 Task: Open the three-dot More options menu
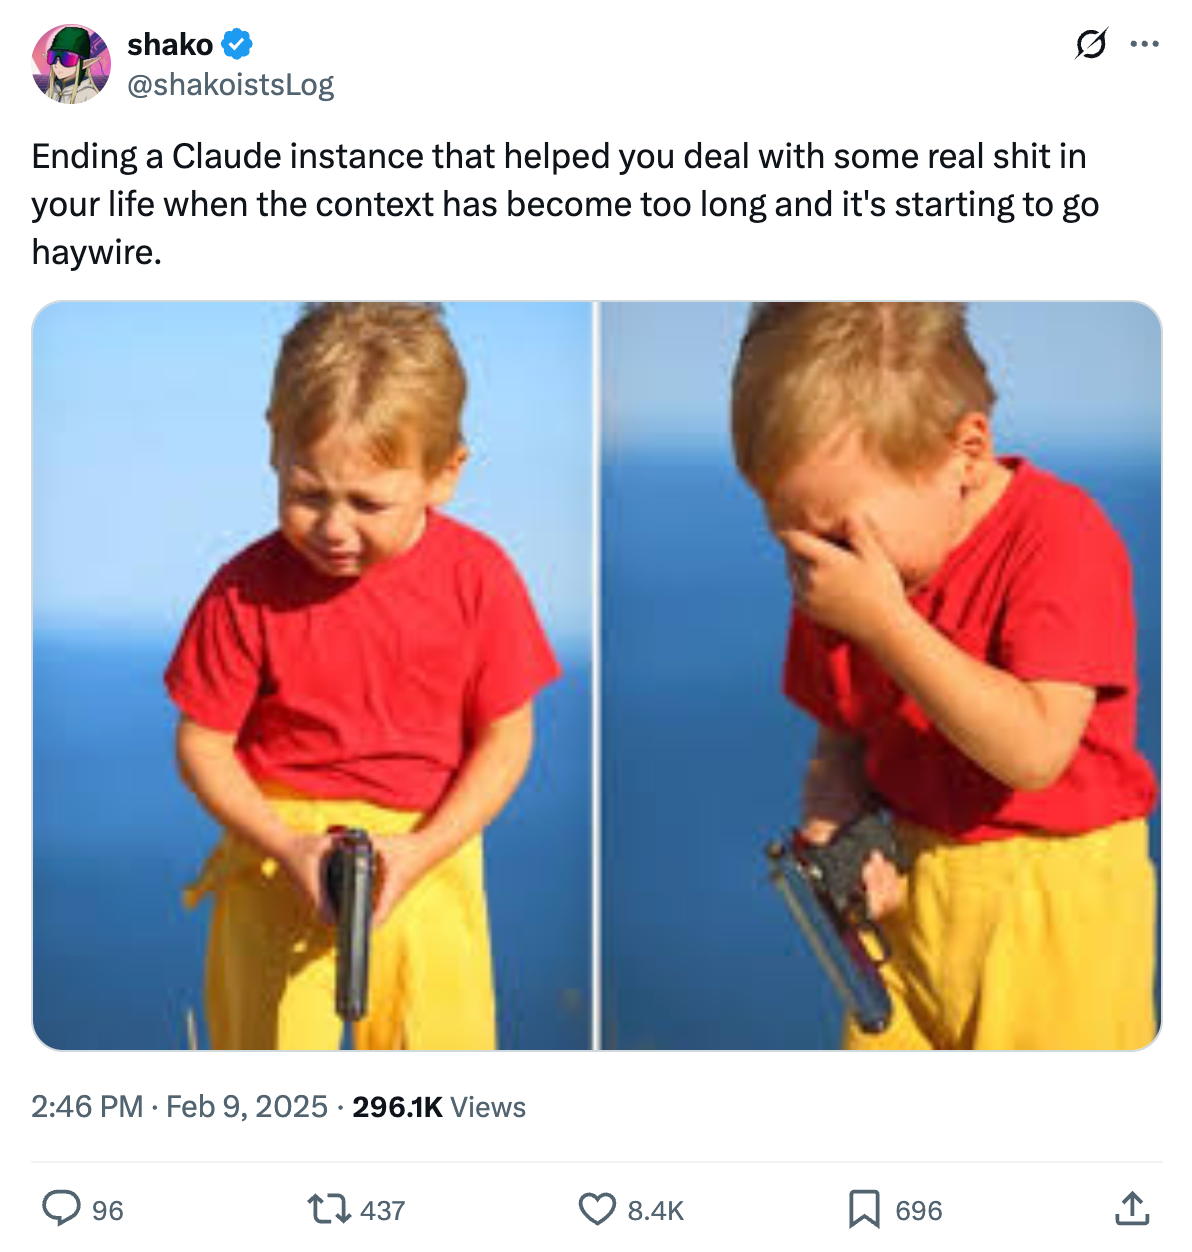coord(1144,44)
